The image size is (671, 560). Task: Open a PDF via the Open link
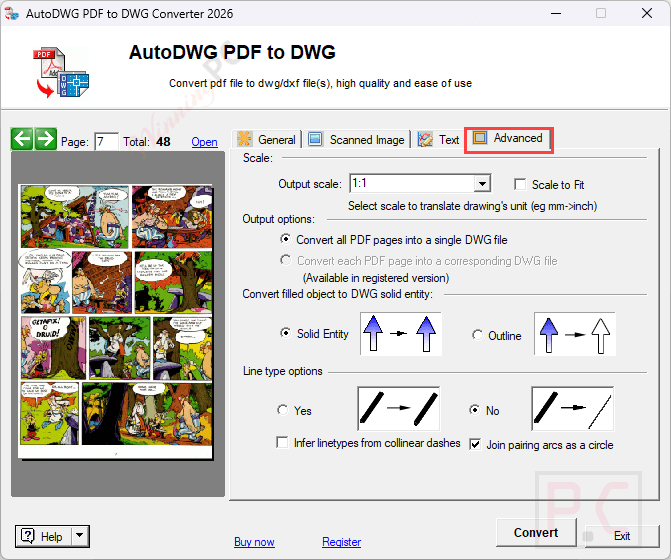click(x=205, y=142)
